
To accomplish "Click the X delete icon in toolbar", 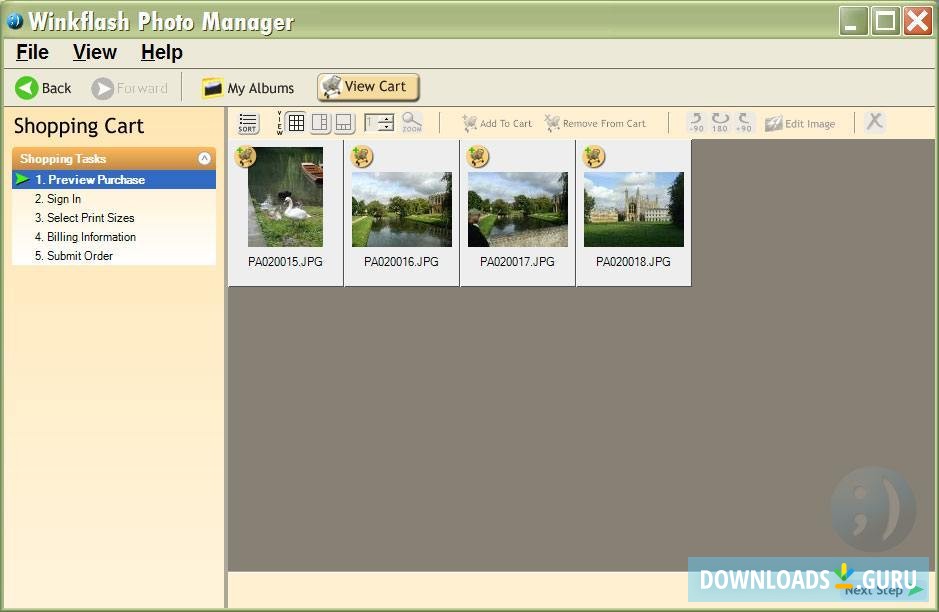I will tap(874, 122).
